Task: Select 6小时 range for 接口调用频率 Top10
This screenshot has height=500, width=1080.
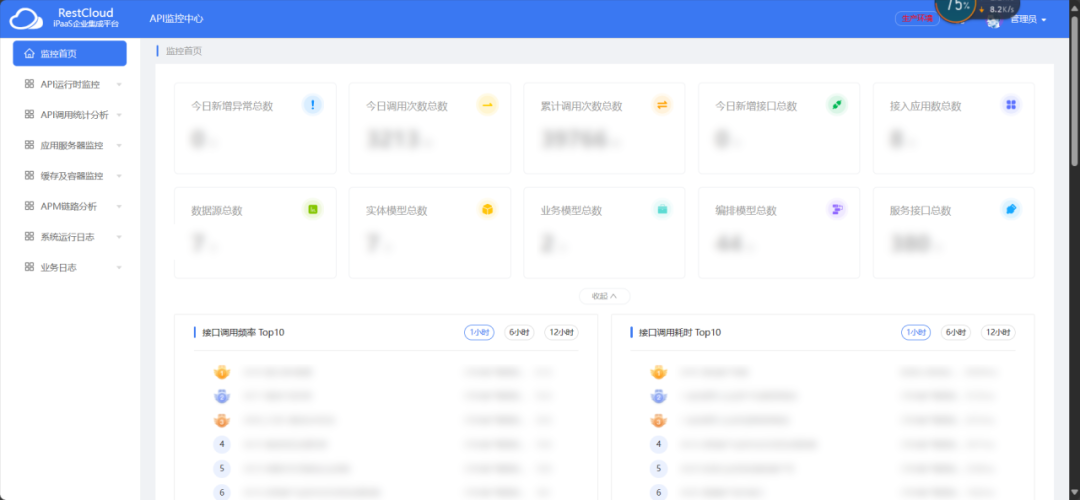Action: (519, 333)
